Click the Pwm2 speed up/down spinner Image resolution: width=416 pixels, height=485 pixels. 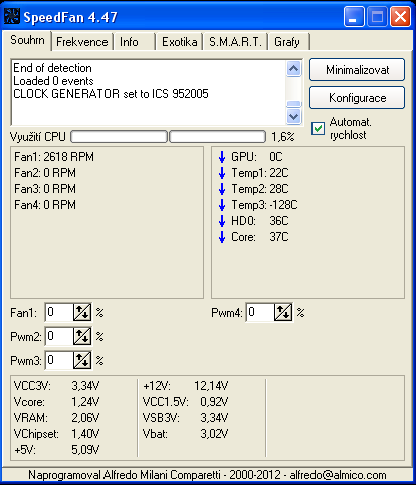coord(82,336)
